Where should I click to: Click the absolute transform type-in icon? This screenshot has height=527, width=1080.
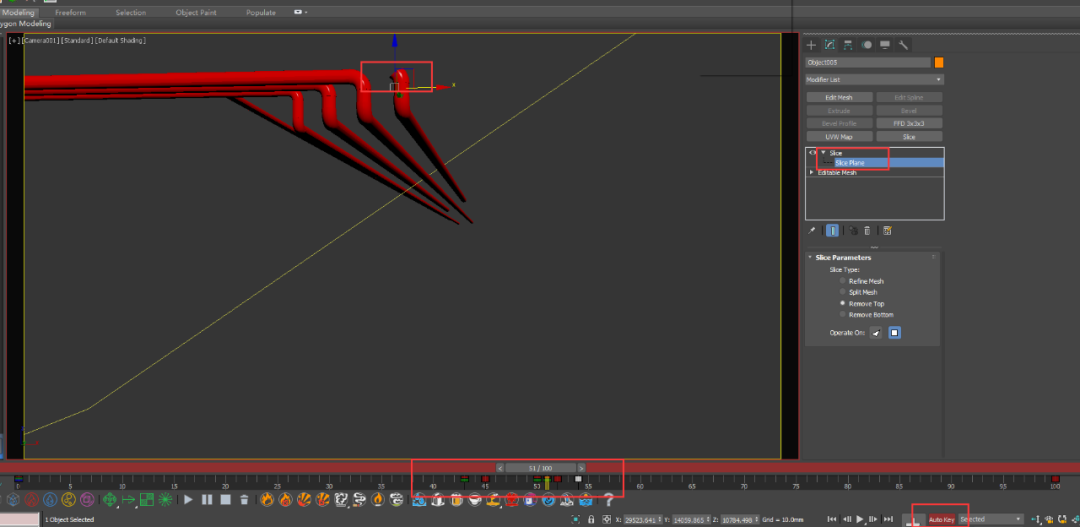click(x=606, y=519)
